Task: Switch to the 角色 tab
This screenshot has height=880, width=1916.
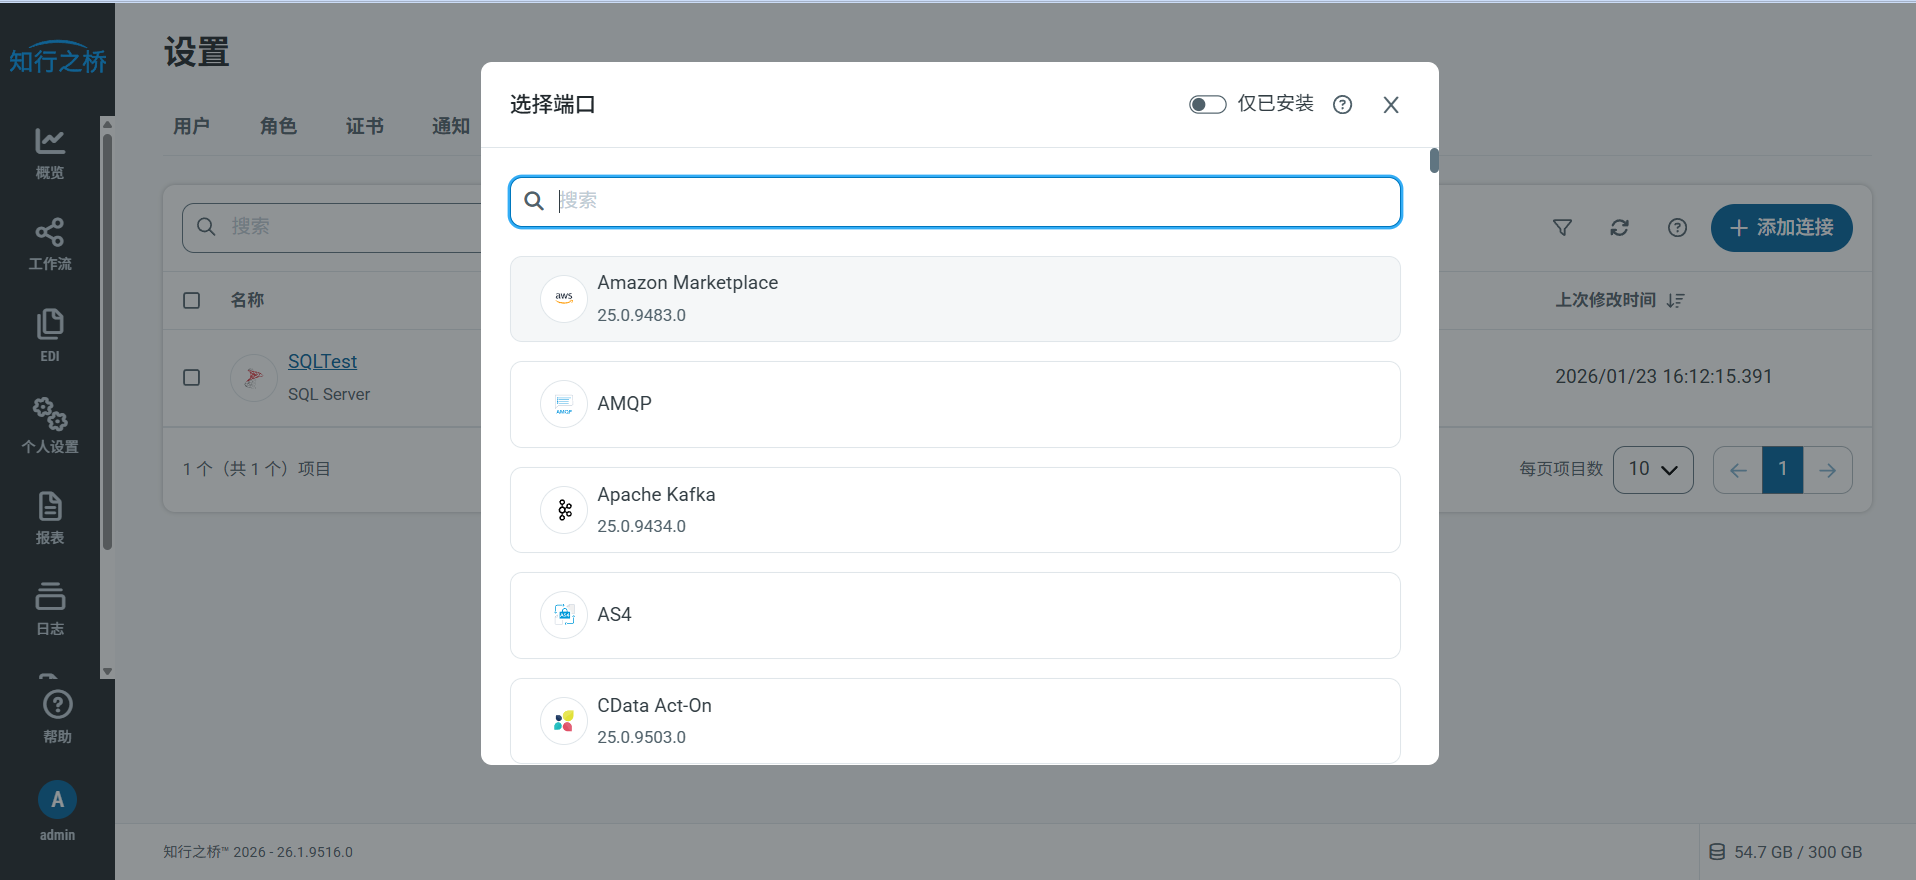Action: [x=278, y=126]
